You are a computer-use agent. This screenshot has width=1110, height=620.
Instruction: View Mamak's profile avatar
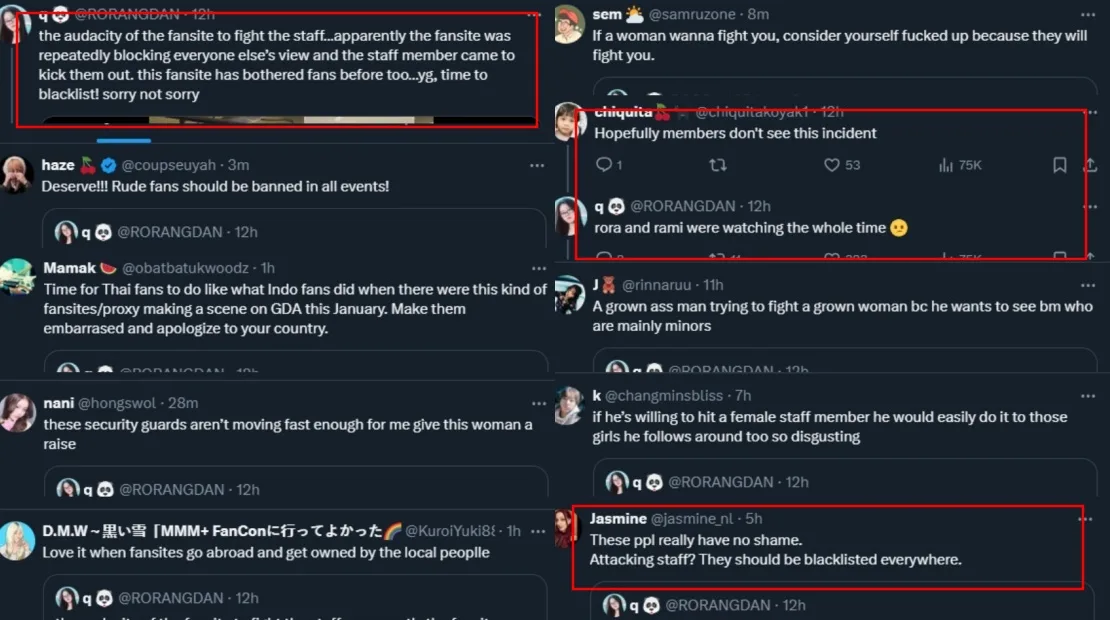(17, 277)
